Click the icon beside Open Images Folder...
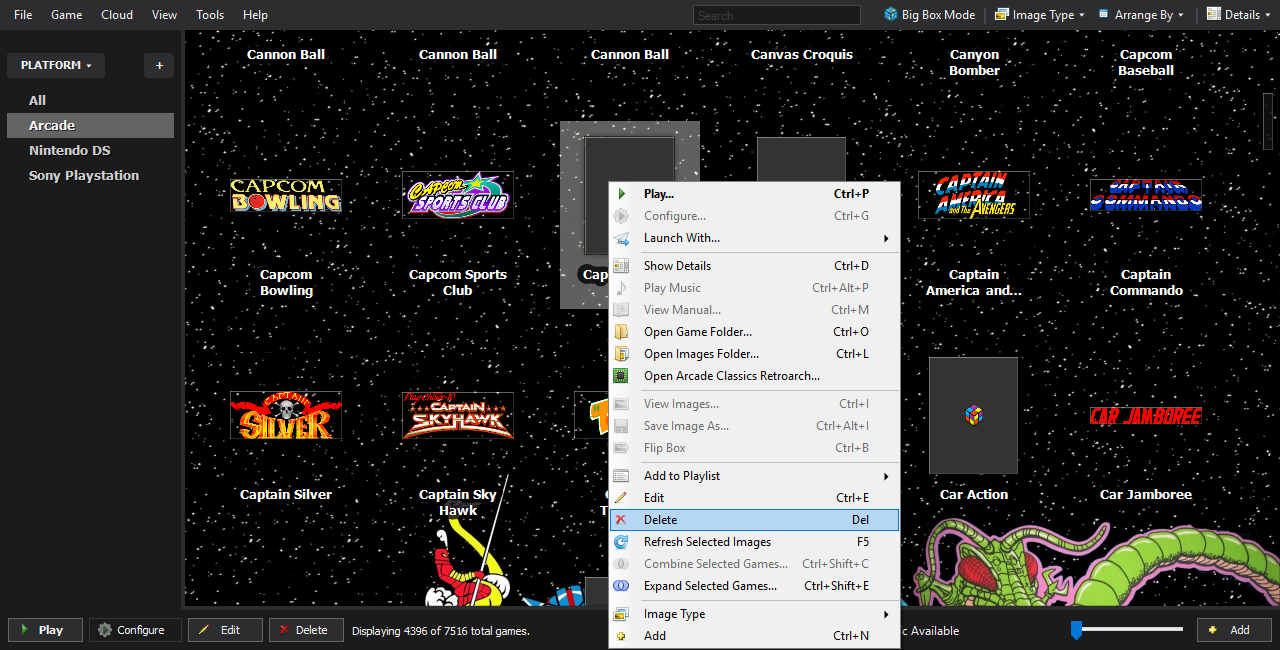Screen dimensions: 1280x650 pyautogui.click(x=621, y=354)
